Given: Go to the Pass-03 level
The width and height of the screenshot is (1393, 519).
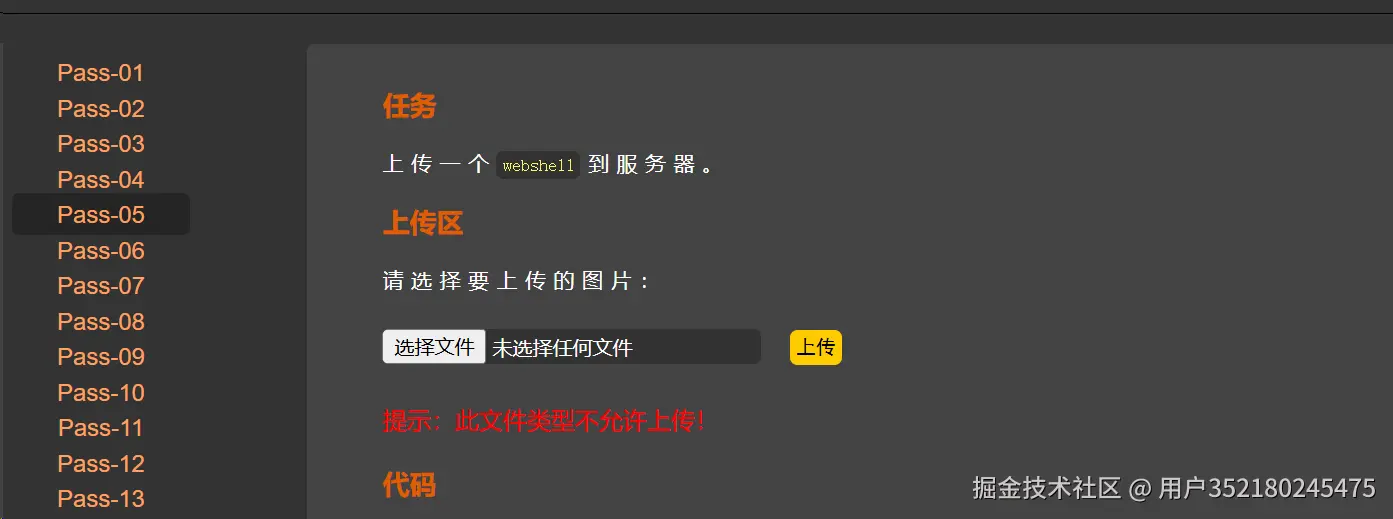Looking at the screenshot, I should tap(100, 144).
